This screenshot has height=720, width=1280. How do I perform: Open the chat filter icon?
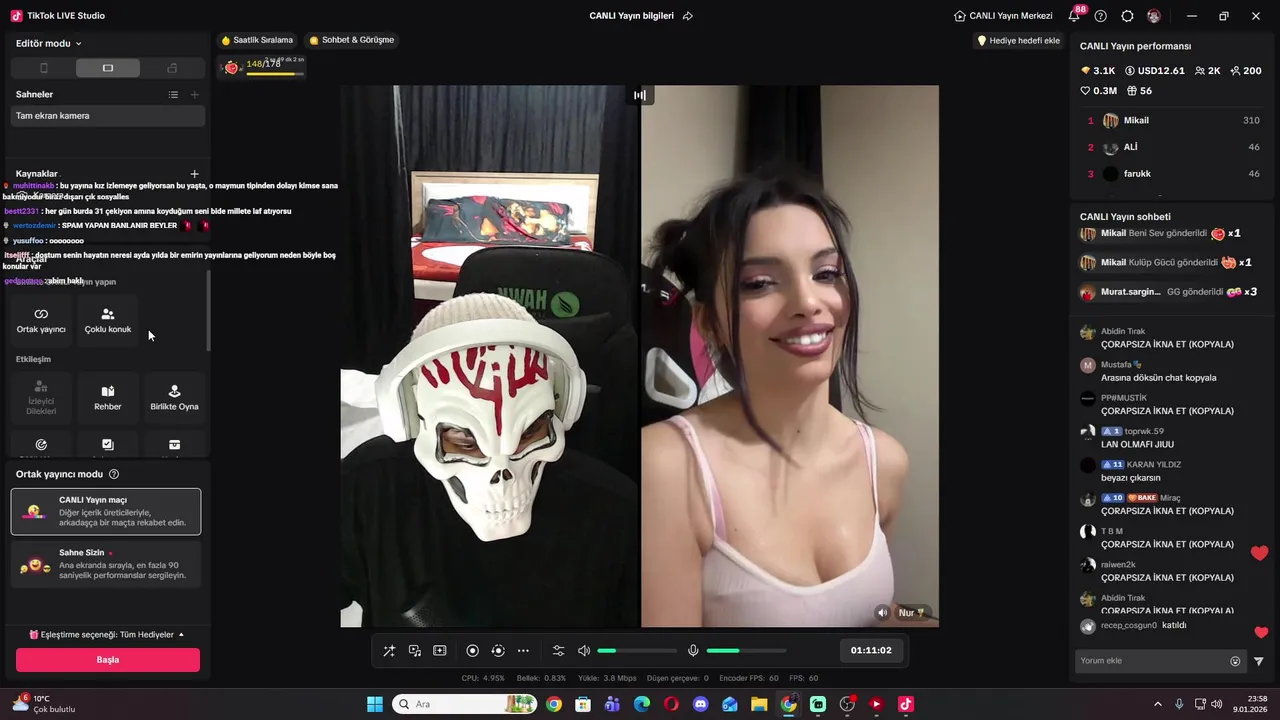click(x=1259, y=661)
